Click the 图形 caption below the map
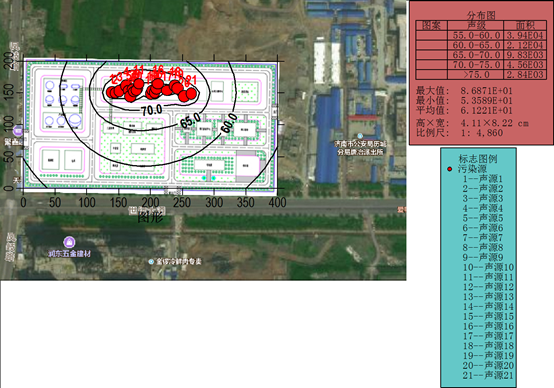 151,217
